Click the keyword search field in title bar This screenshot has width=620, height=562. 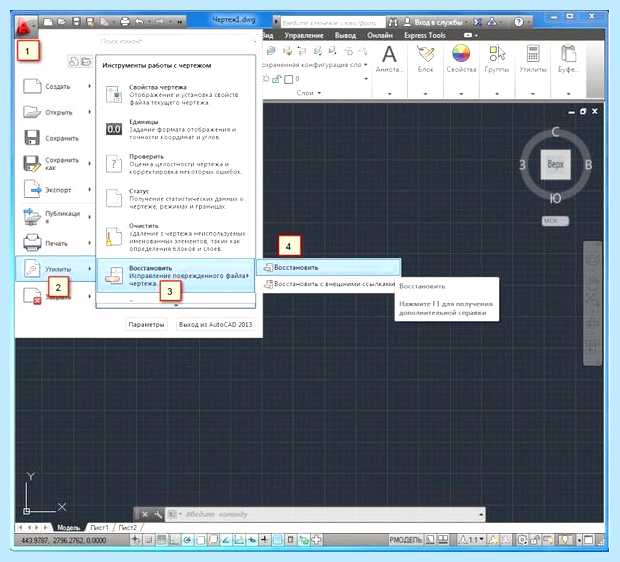[x=333, y=23]
